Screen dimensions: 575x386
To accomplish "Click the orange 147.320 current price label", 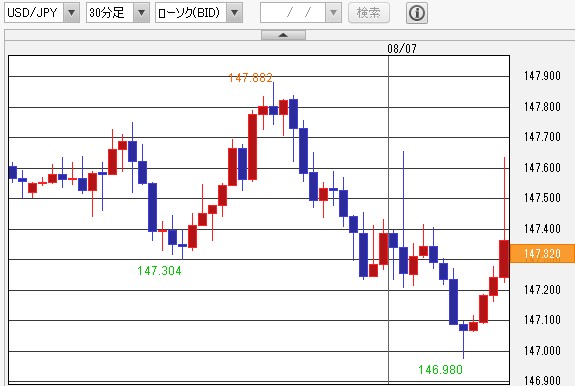I will tap(542, 253).
